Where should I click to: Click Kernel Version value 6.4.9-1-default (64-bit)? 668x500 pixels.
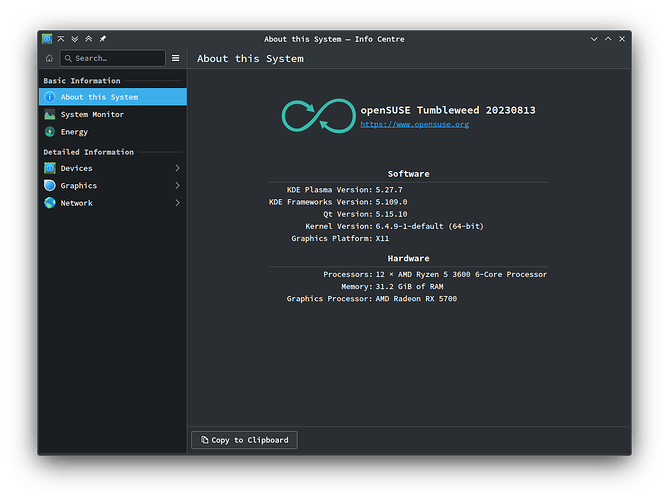(429, 226)
